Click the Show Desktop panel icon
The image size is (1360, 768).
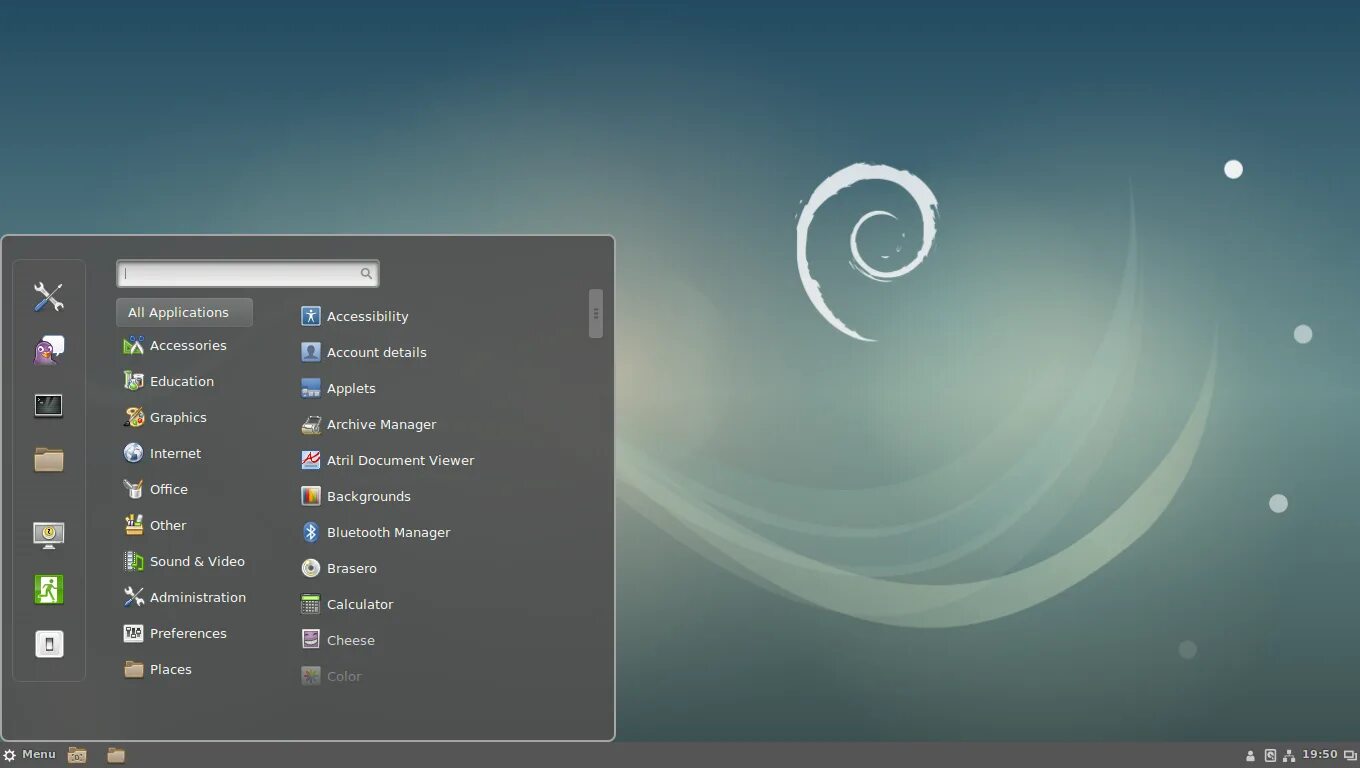point(77,755)
